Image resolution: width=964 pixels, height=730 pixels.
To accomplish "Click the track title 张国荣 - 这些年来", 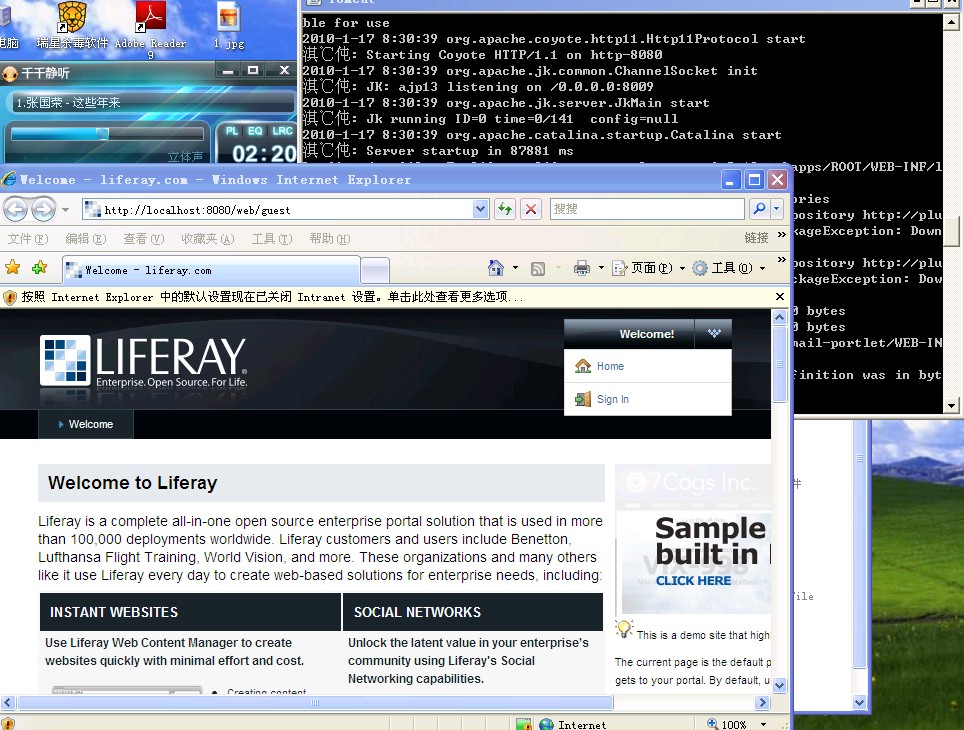I will [x=68, y=103].
